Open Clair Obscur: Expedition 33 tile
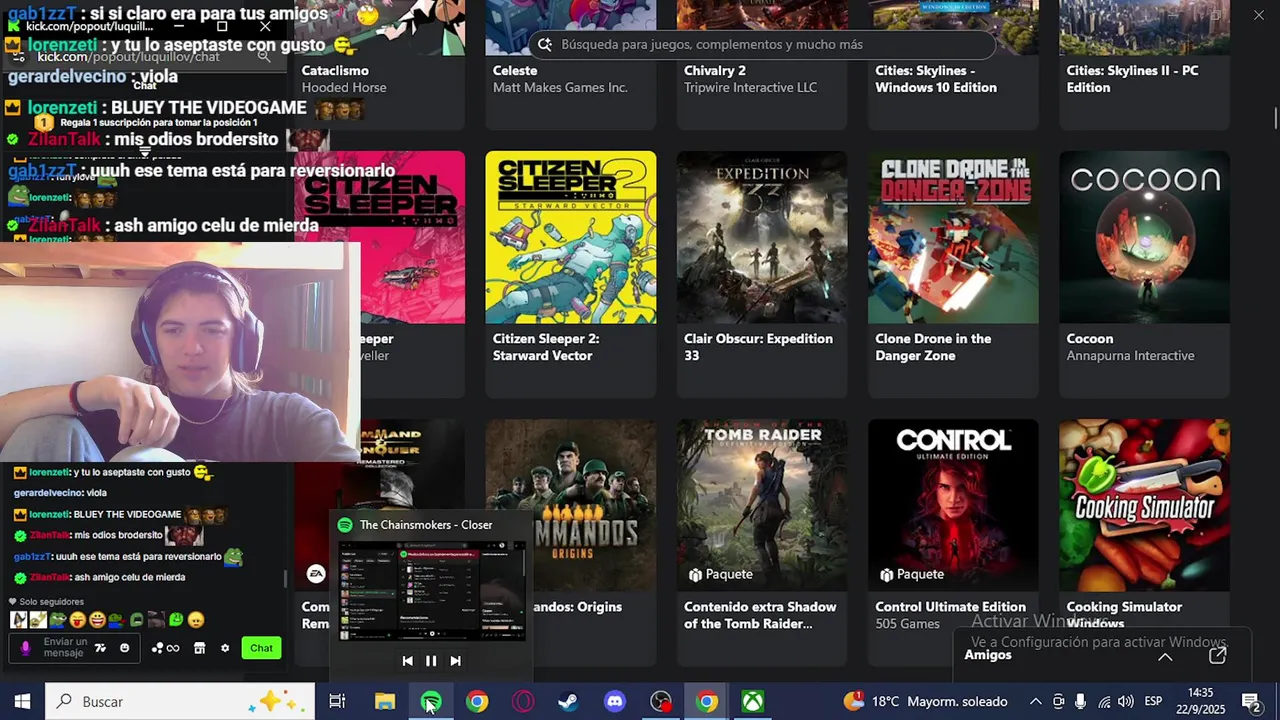The width and height of the screenshot is (1280, 720). pos(762,274)
